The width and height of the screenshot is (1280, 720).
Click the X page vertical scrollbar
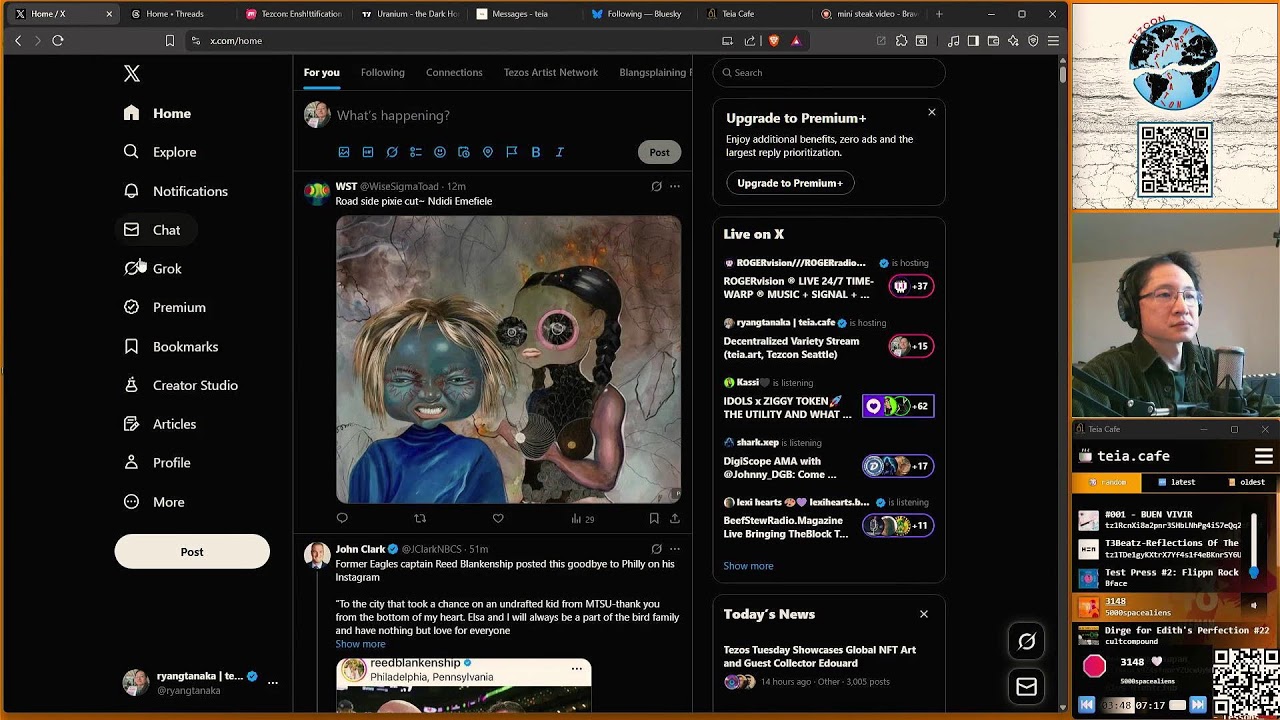click(x=1062, y=75)
